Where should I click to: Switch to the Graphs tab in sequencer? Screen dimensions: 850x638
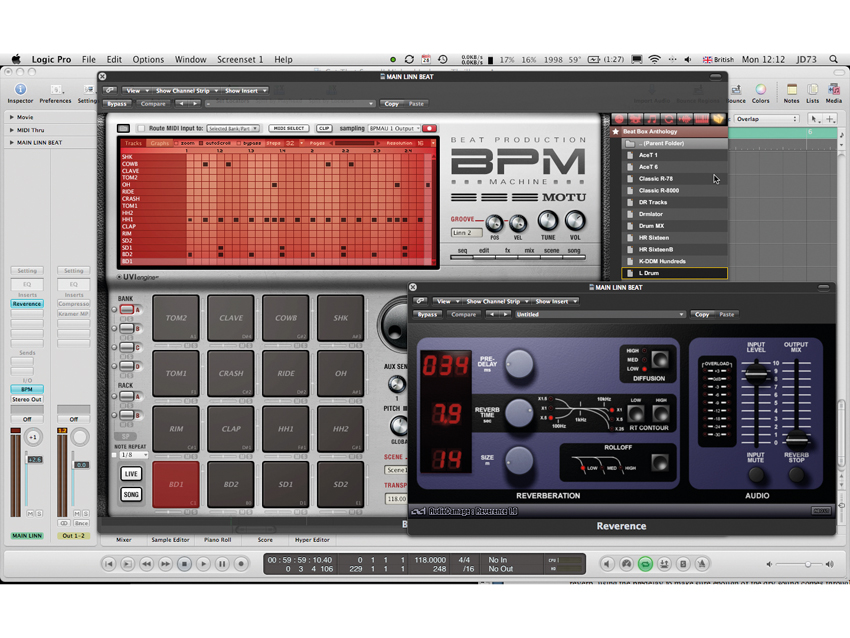(159, 143)
